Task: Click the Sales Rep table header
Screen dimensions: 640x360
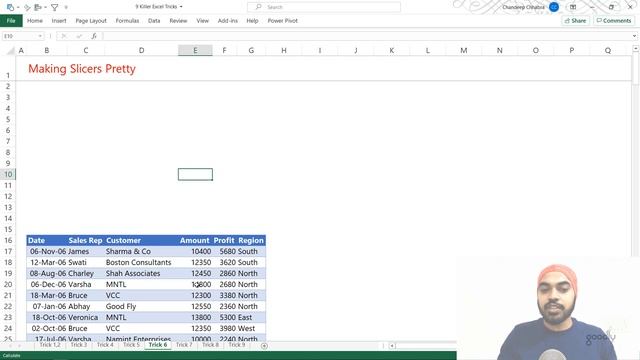Action: [x=85, y=240]
